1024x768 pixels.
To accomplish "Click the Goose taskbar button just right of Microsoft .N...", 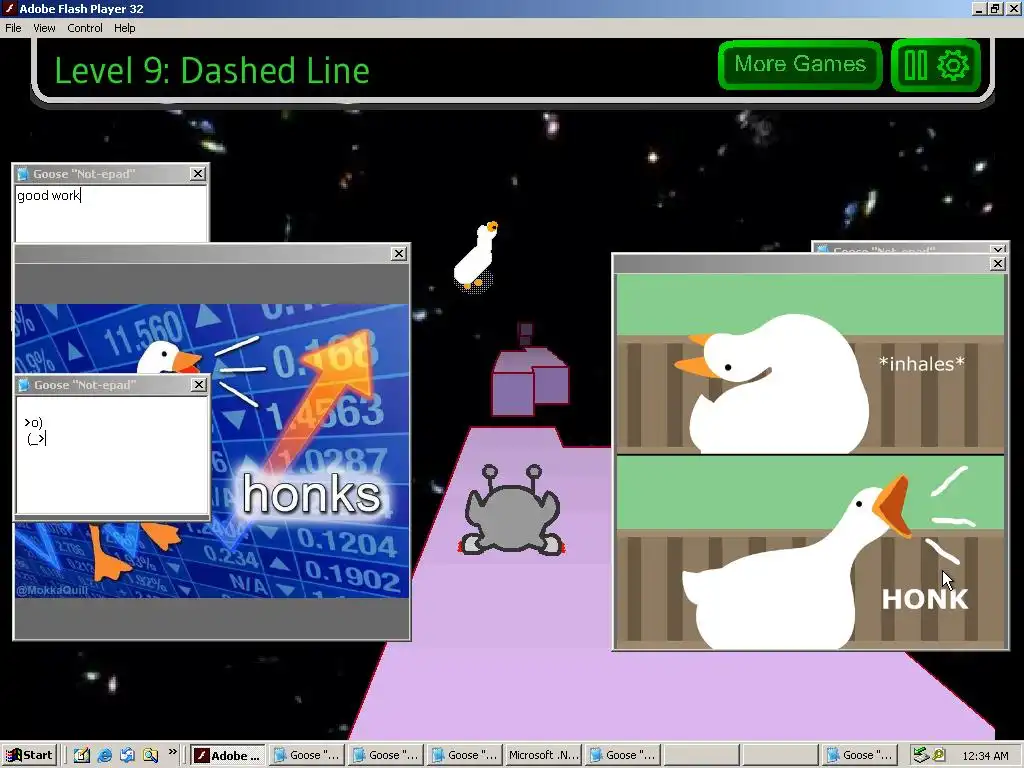I will click(622, 755).
